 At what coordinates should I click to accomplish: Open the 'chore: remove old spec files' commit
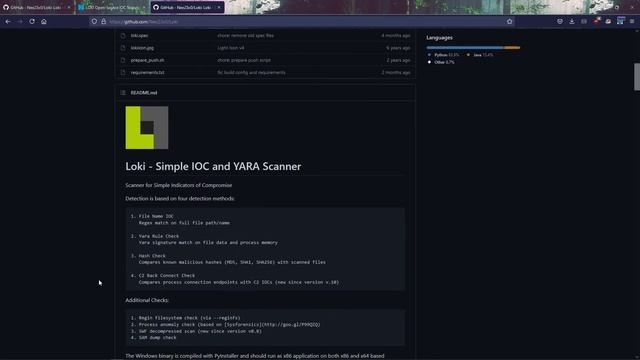(x=245, y=36)
